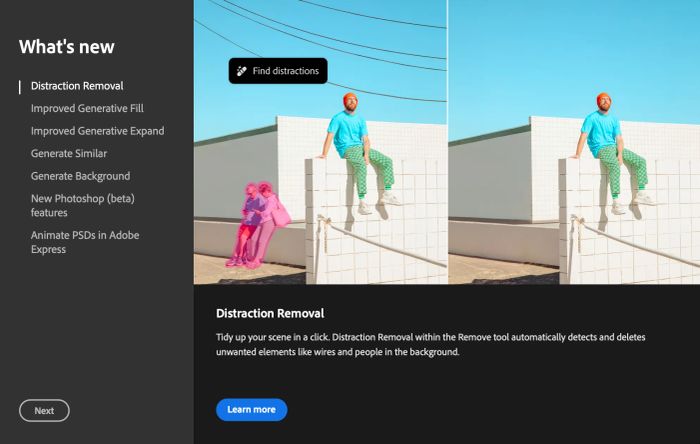
Task: Click the What's new heading
Action: tap(67, 47)
